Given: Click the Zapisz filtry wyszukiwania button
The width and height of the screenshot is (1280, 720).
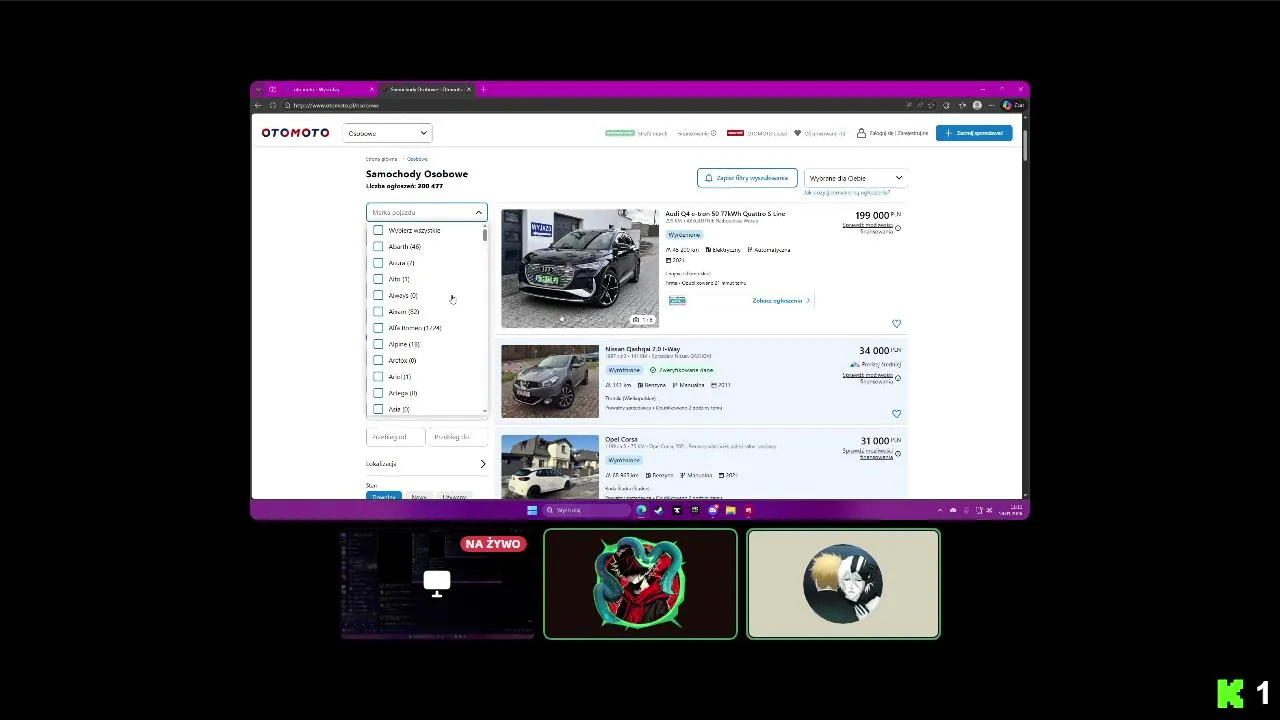Looking at the screenshot, I should [x=747, y=178].
